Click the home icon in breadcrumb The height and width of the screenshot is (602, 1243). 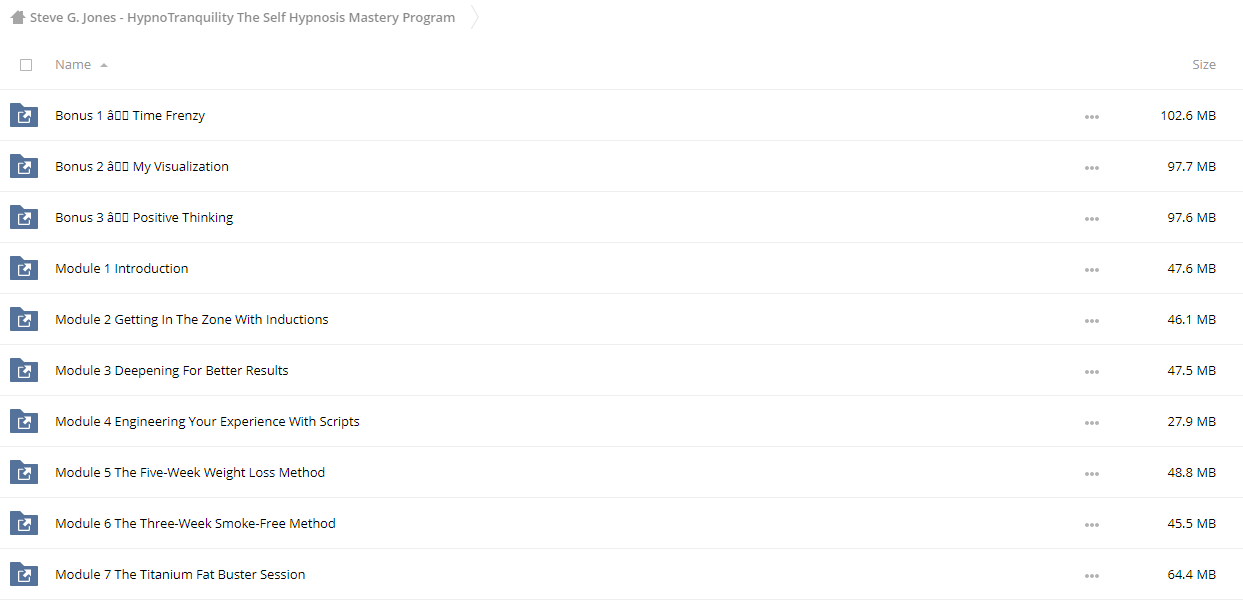[x=17, y=17]
